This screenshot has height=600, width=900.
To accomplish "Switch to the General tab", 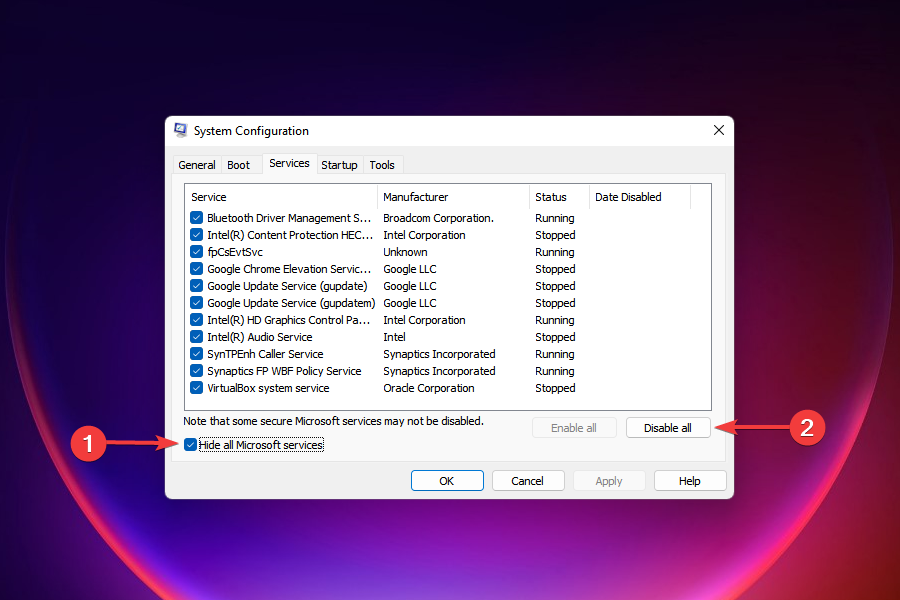I will pyautogui.click(x=196, y=164).
